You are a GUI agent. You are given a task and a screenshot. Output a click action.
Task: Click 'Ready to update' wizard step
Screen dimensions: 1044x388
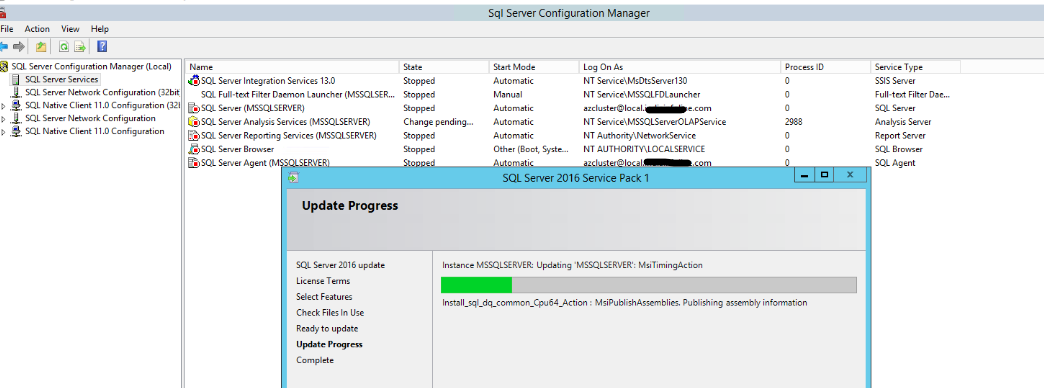[x=327, y=329]
